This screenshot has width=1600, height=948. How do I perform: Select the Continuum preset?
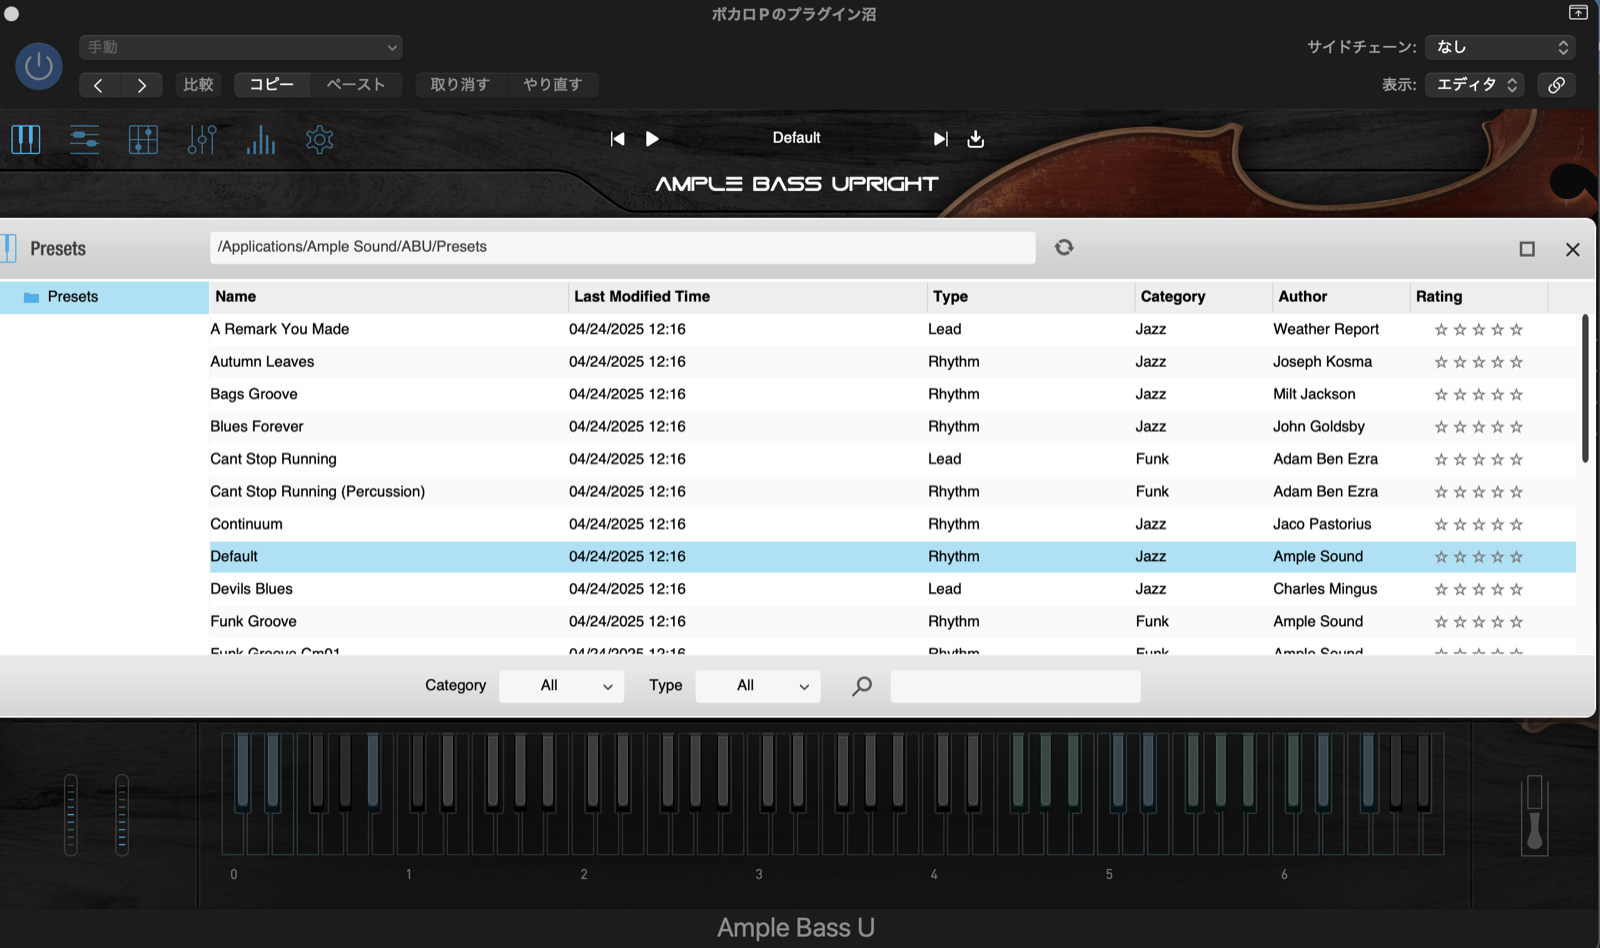pyautogui.click(x=893, y=524)
